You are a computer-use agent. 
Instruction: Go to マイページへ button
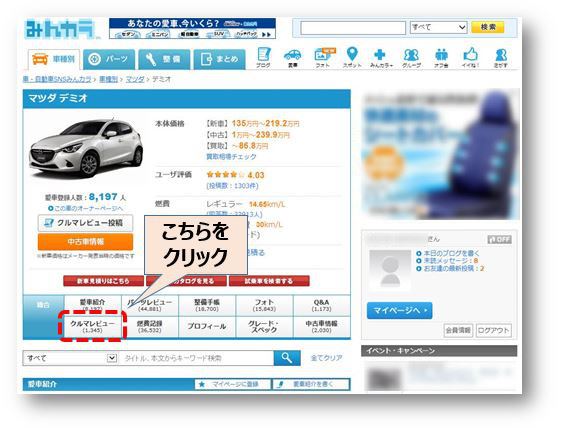click(x=399, y=310)
